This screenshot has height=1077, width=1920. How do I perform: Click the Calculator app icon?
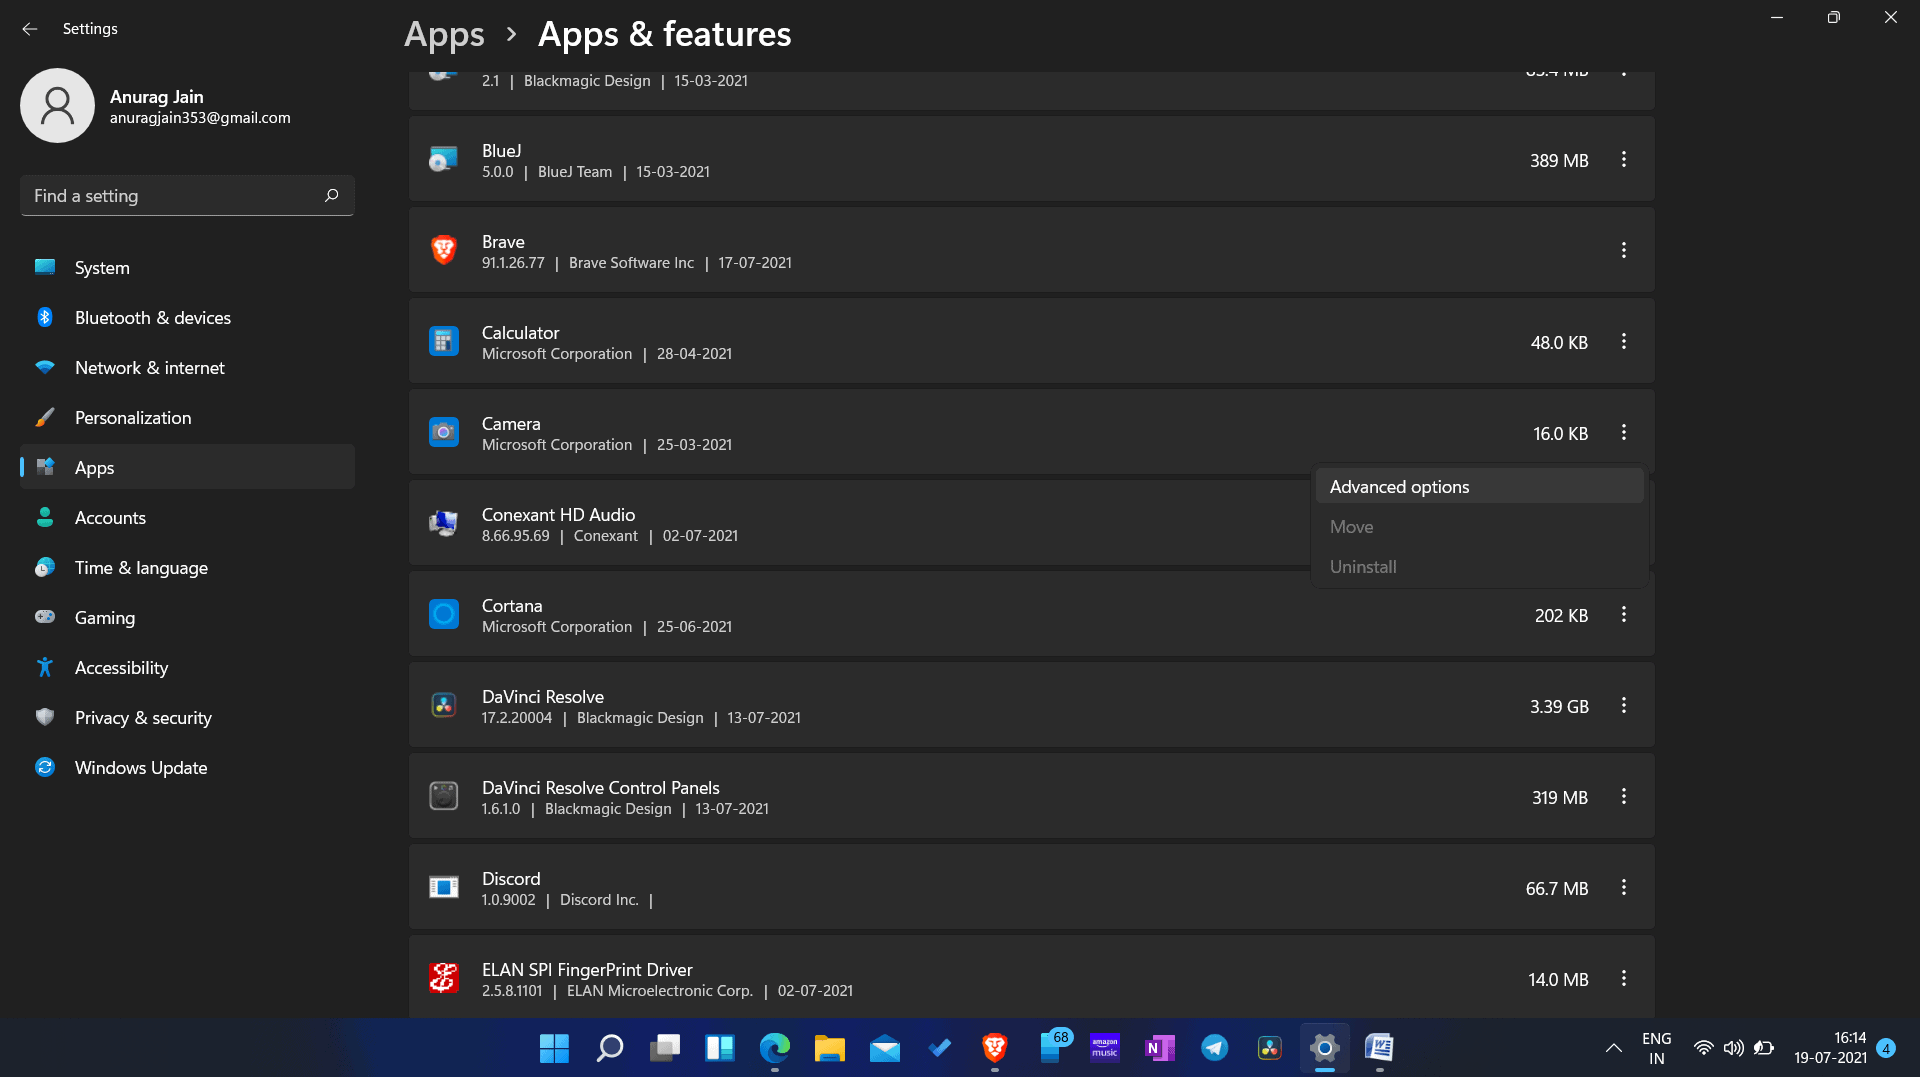(x=443, y=342)
